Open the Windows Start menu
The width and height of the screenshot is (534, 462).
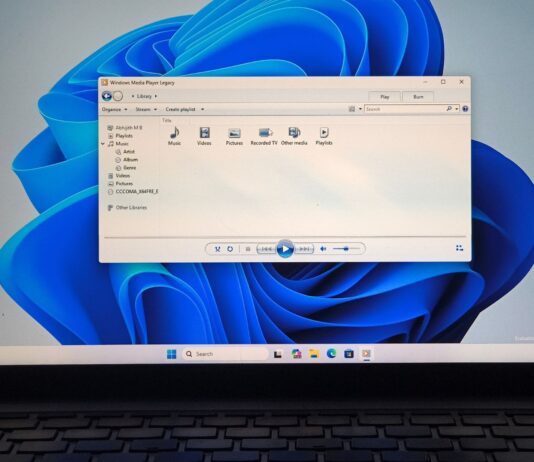click(x=171, y=354)
